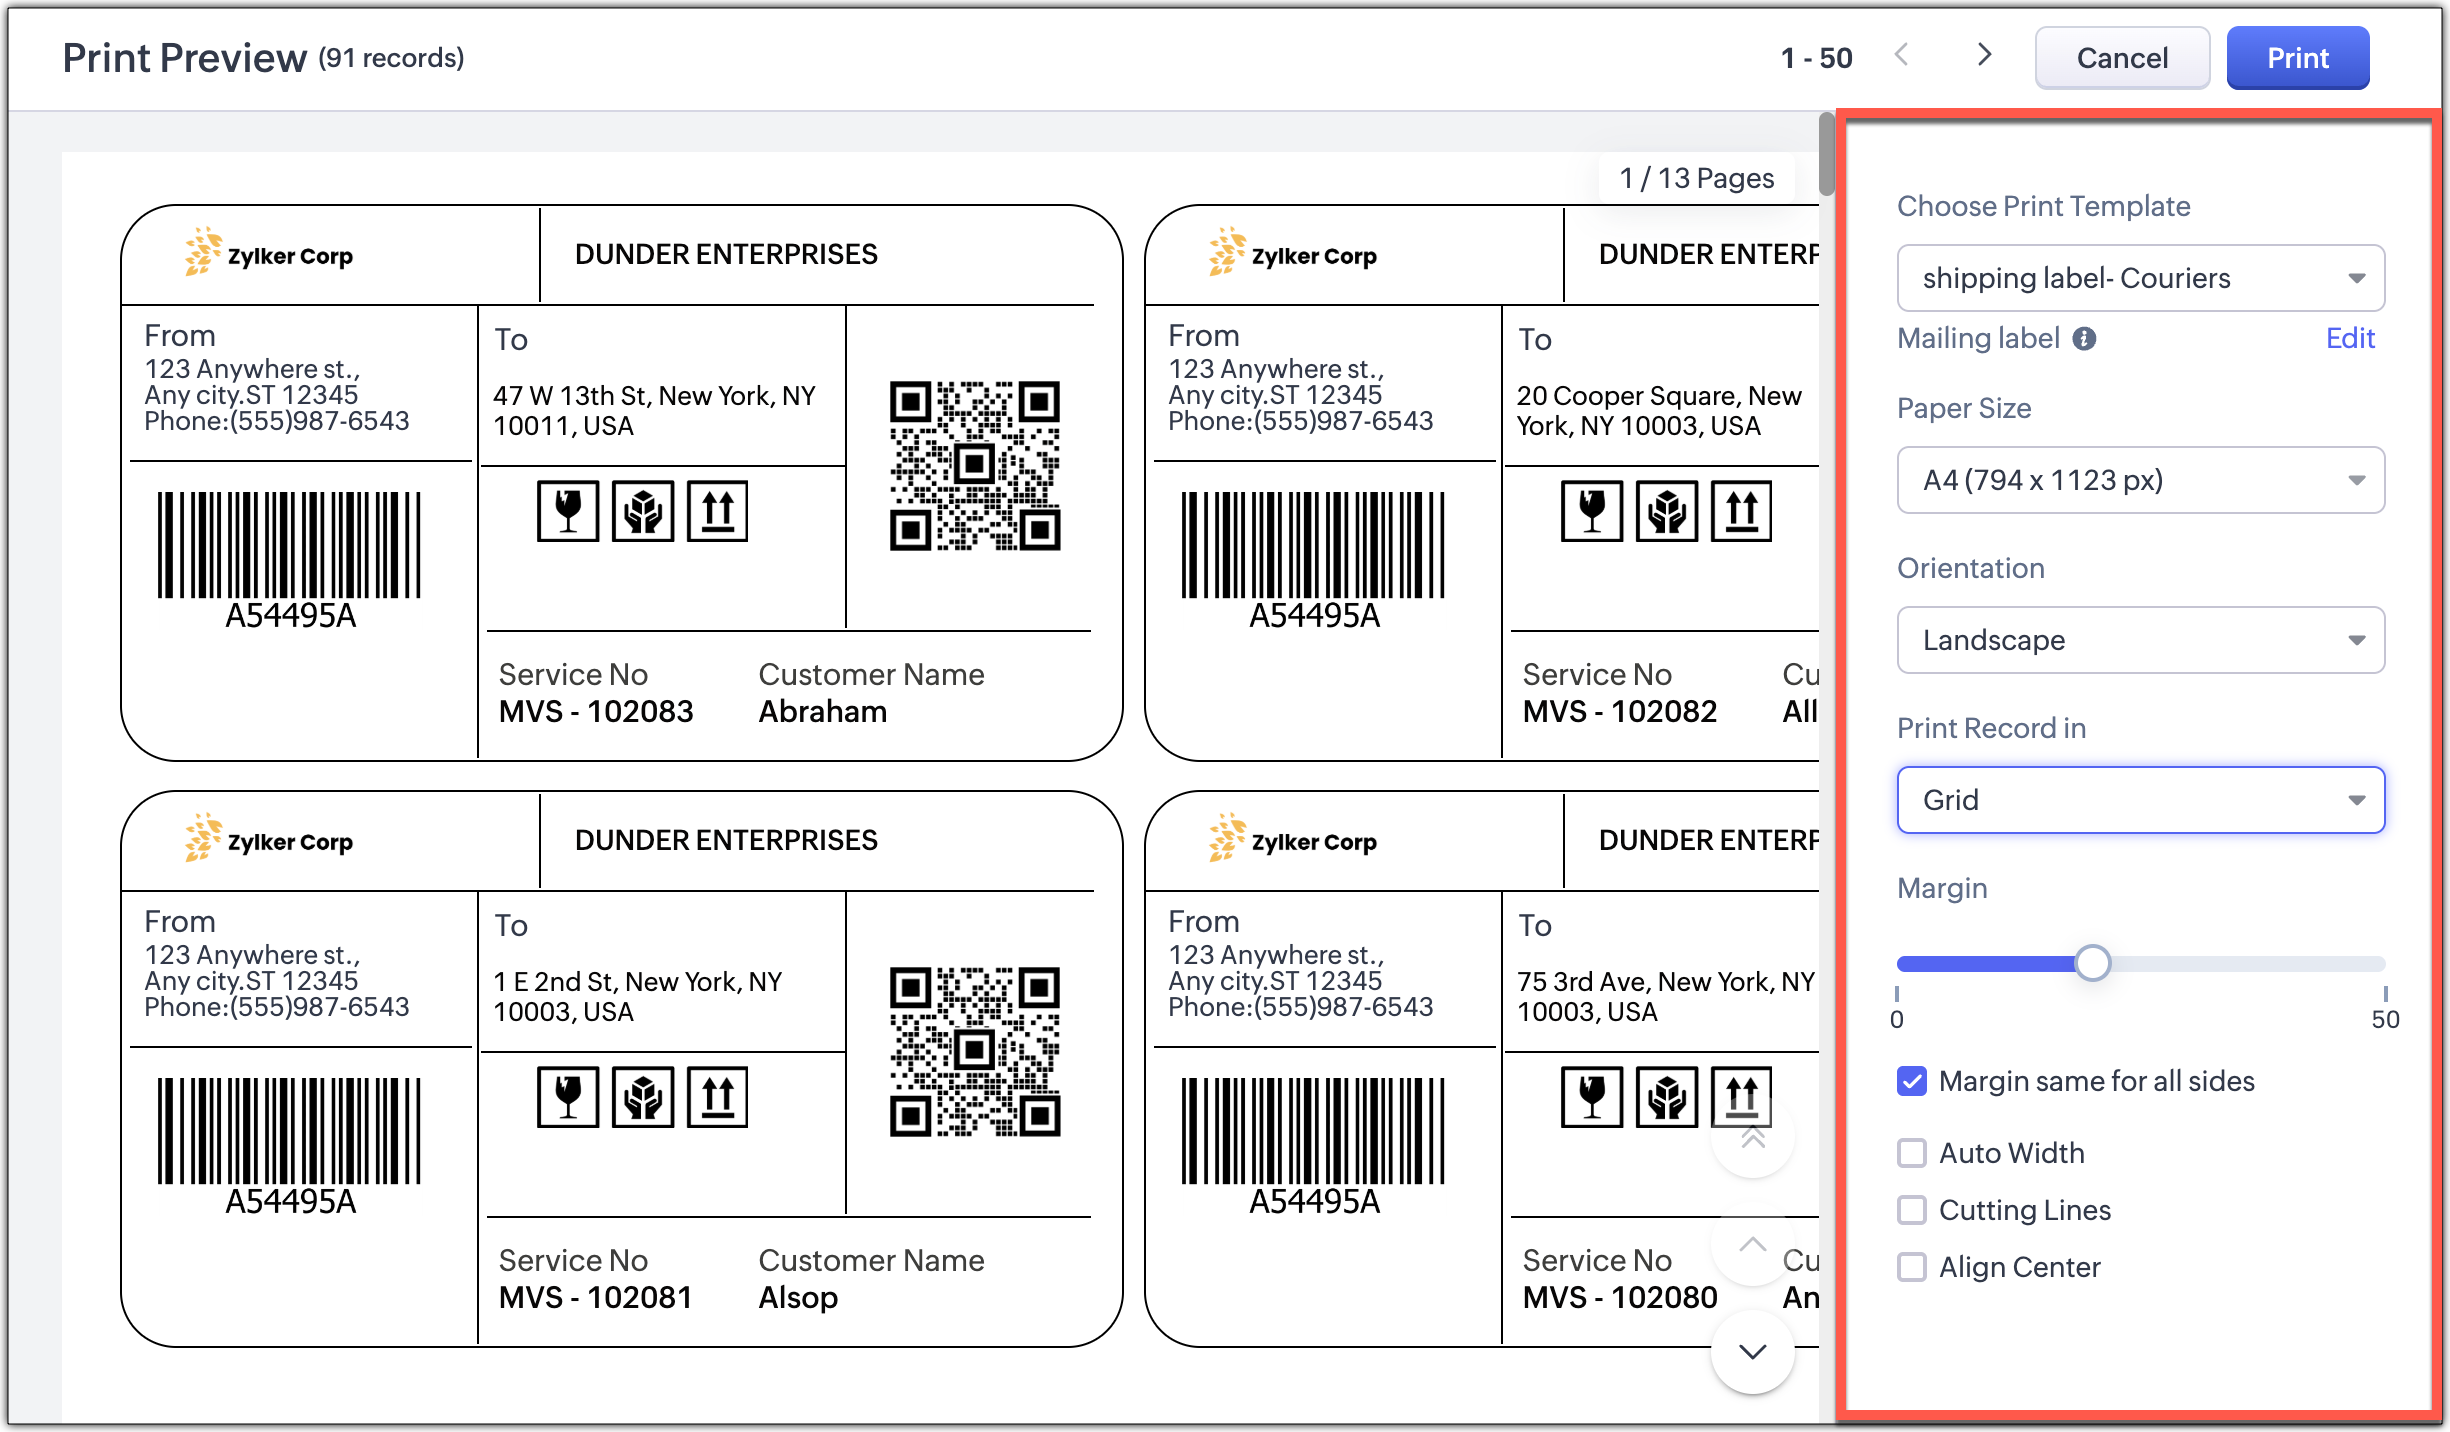Click QR code on Abraham's label
This screenshot has width=2450, height=1432.
coord(974,466)
